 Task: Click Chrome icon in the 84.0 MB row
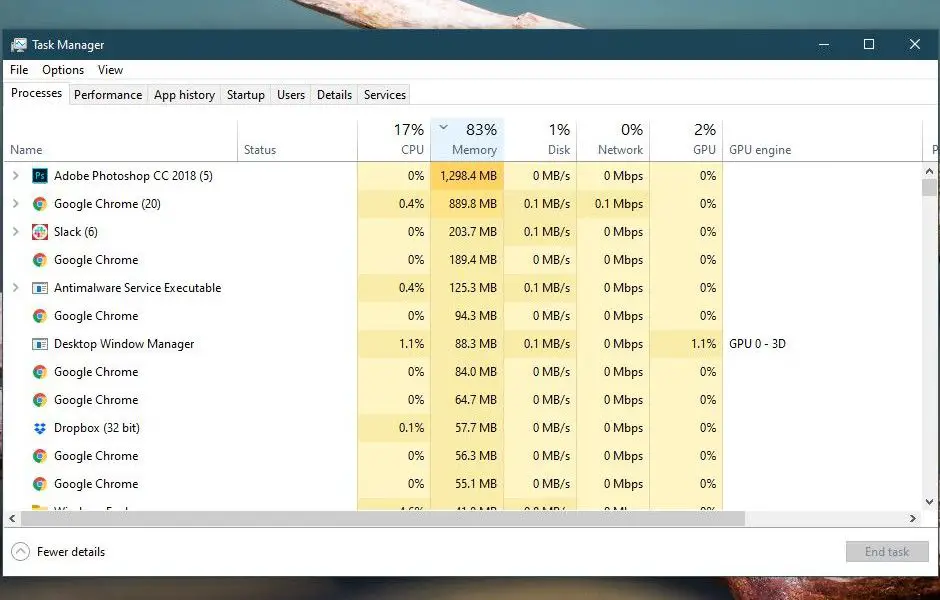click(x=40, y=372)
